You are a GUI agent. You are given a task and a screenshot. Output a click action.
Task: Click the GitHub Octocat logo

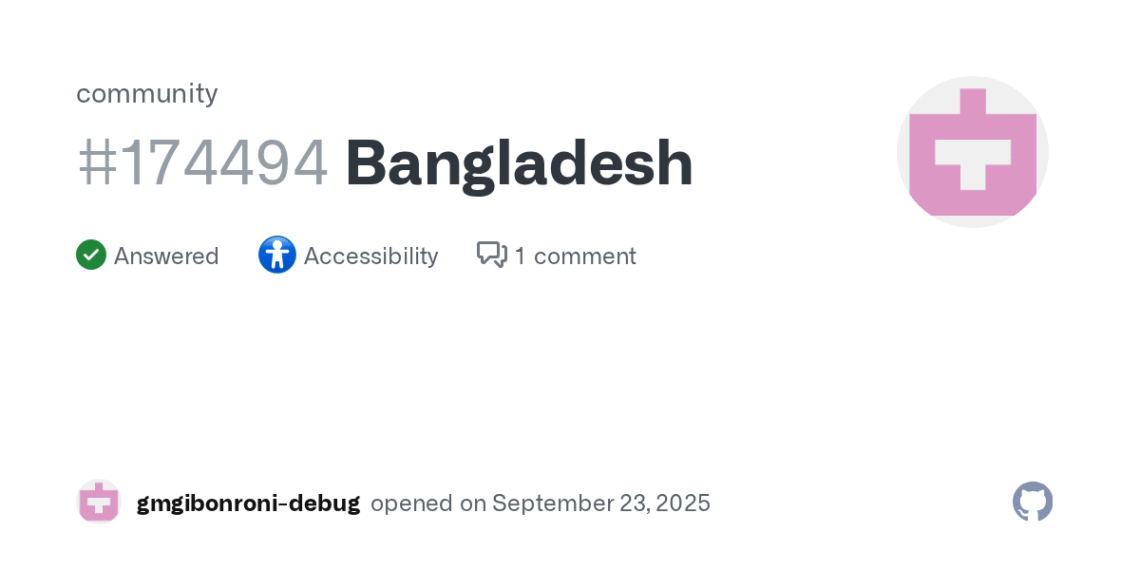click(x=1032, y=502)
